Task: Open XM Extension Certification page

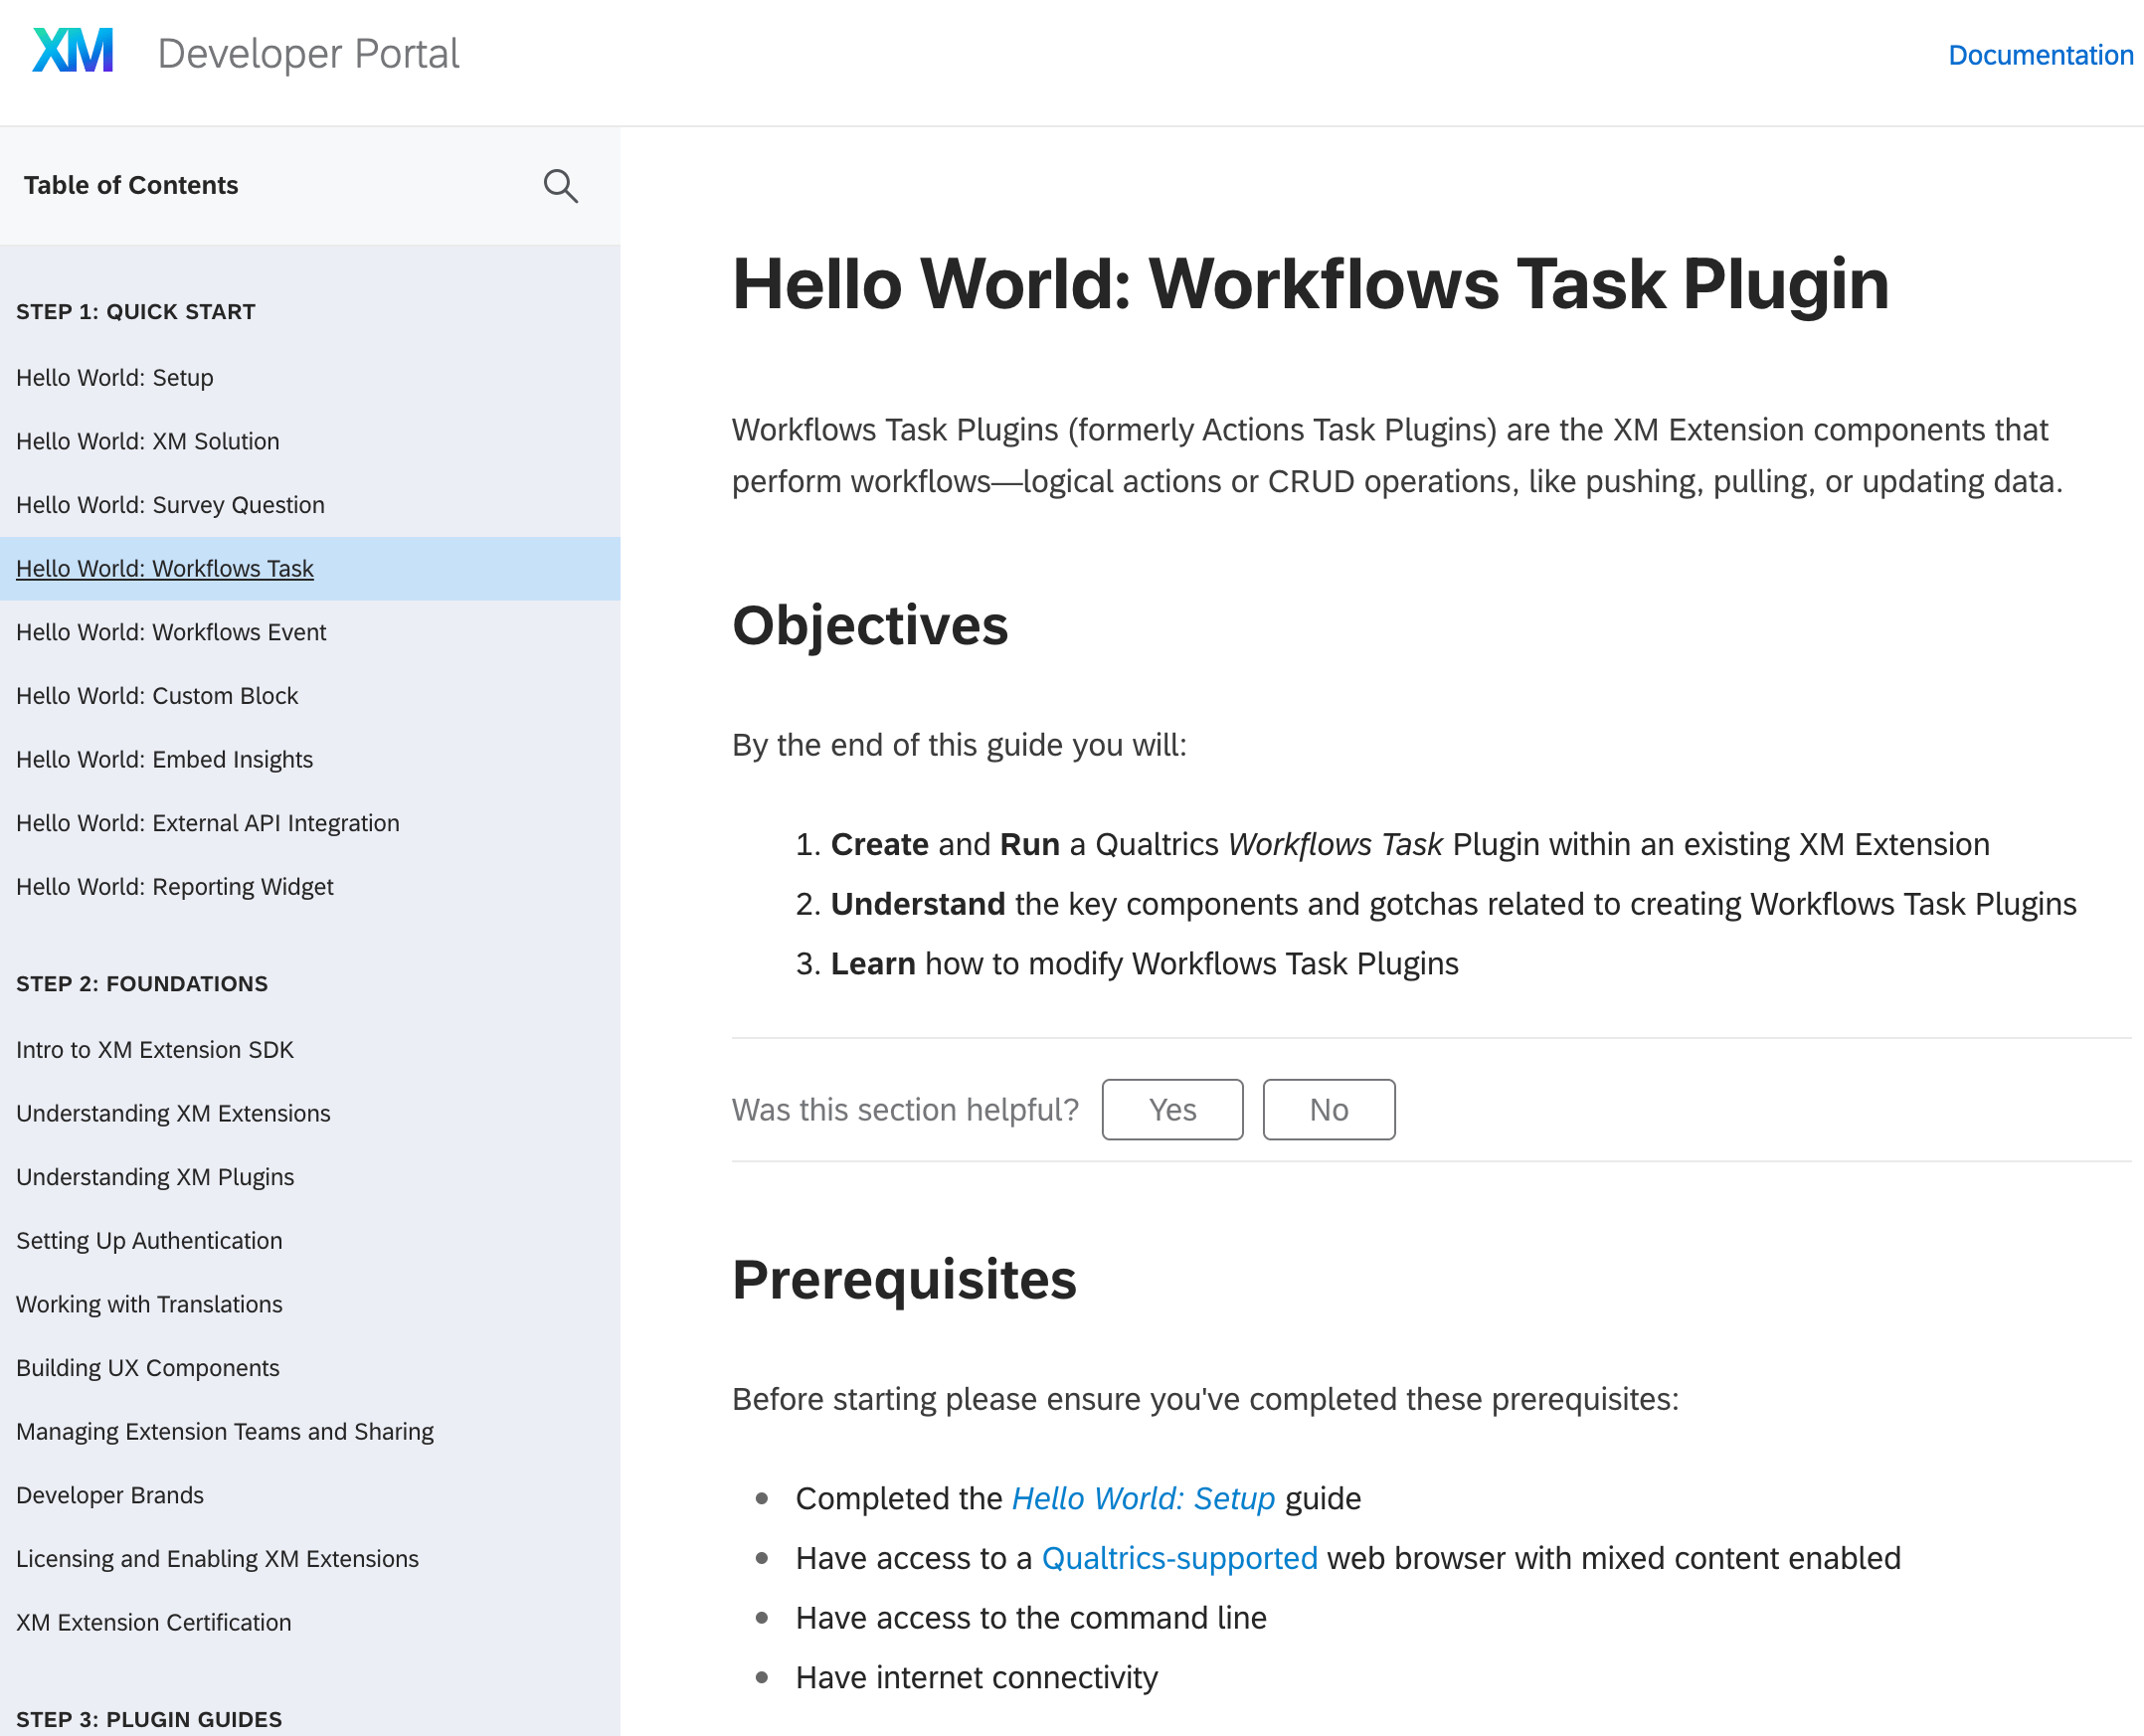Action: 154,1622
